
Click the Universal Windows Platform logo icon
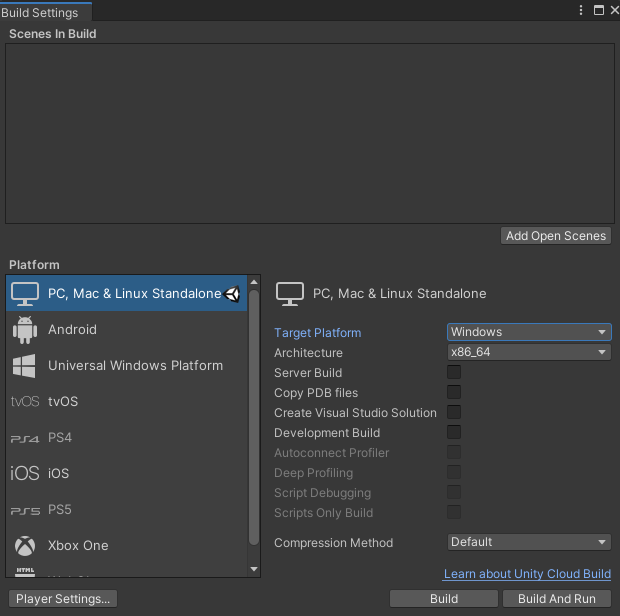point(24,366)
